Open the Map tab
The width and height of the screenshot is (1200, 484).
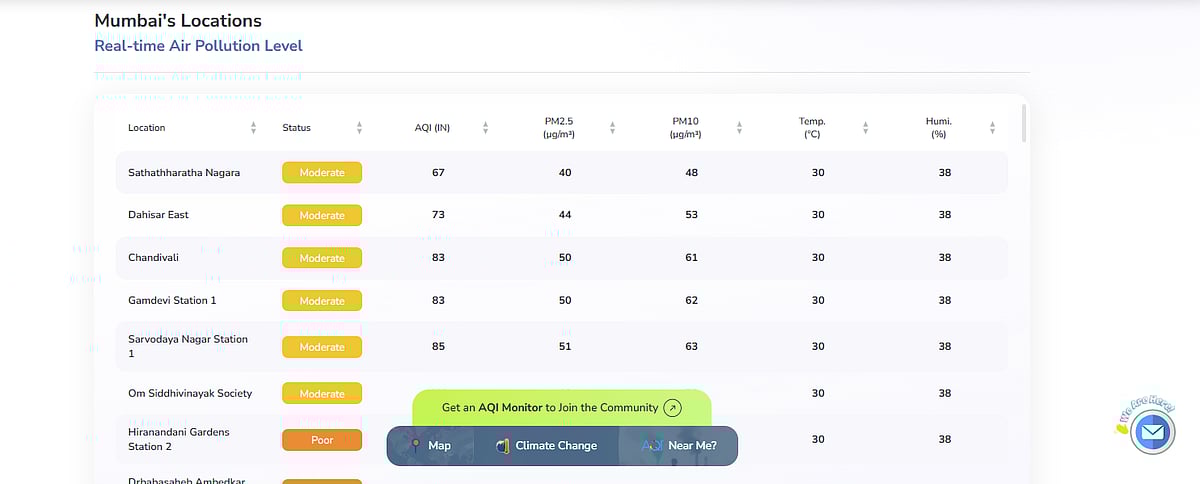tap(431, 446)
